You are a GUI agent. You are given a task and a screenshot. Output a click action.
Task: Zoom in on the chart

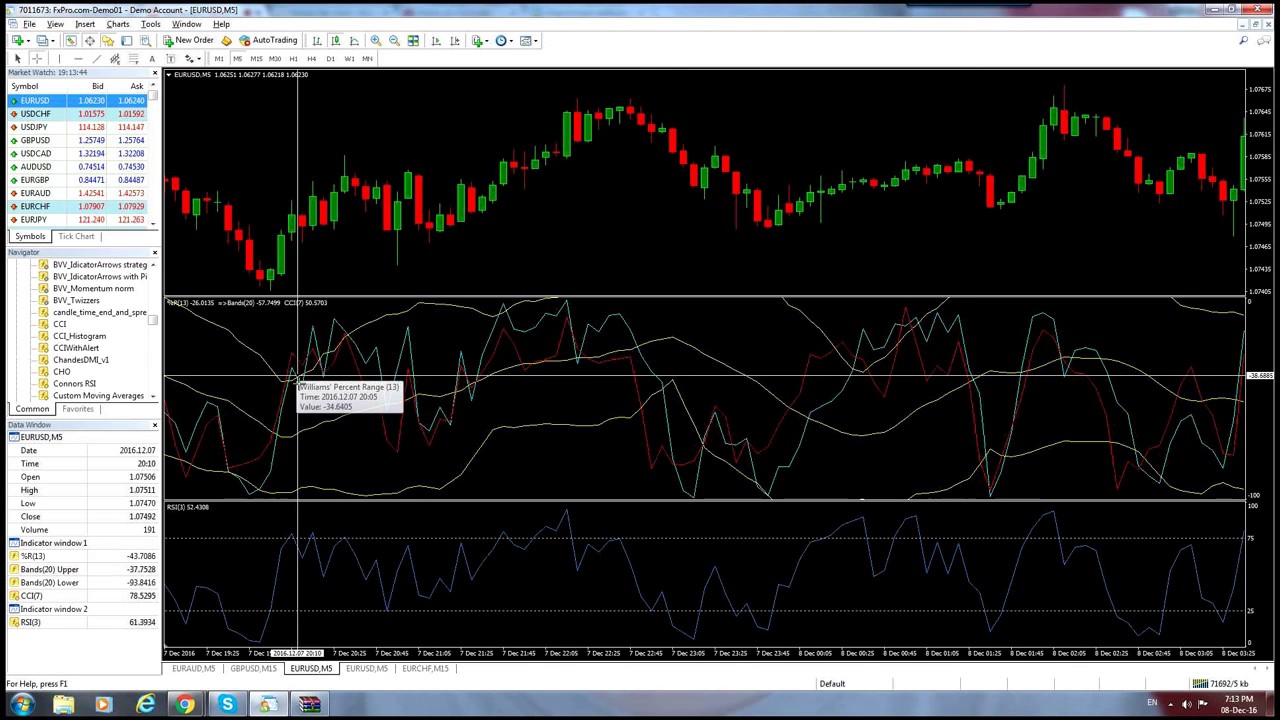(x=375, y=41)
